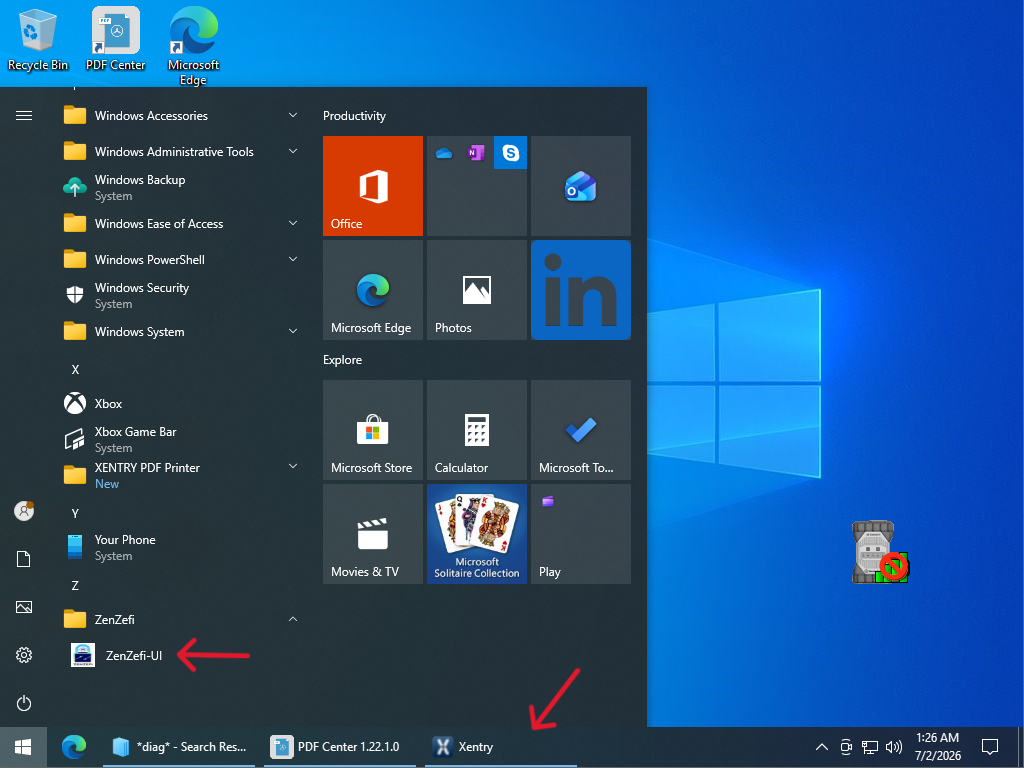Open PDF Center desktop shortcut
This screenshot has height=768, width=1024.
tap(116, 38)
